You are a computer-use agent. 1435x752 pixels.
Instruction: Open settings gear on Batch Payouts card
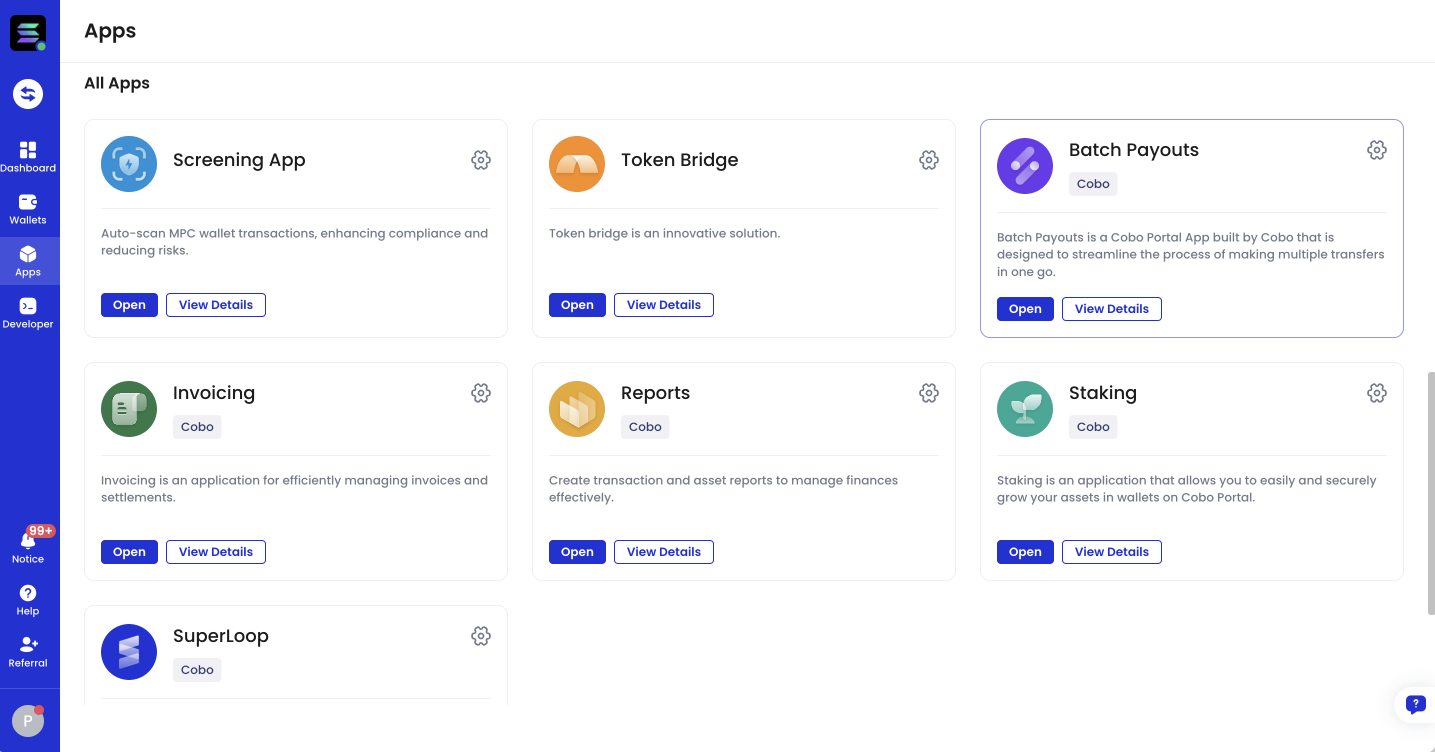1377,149
